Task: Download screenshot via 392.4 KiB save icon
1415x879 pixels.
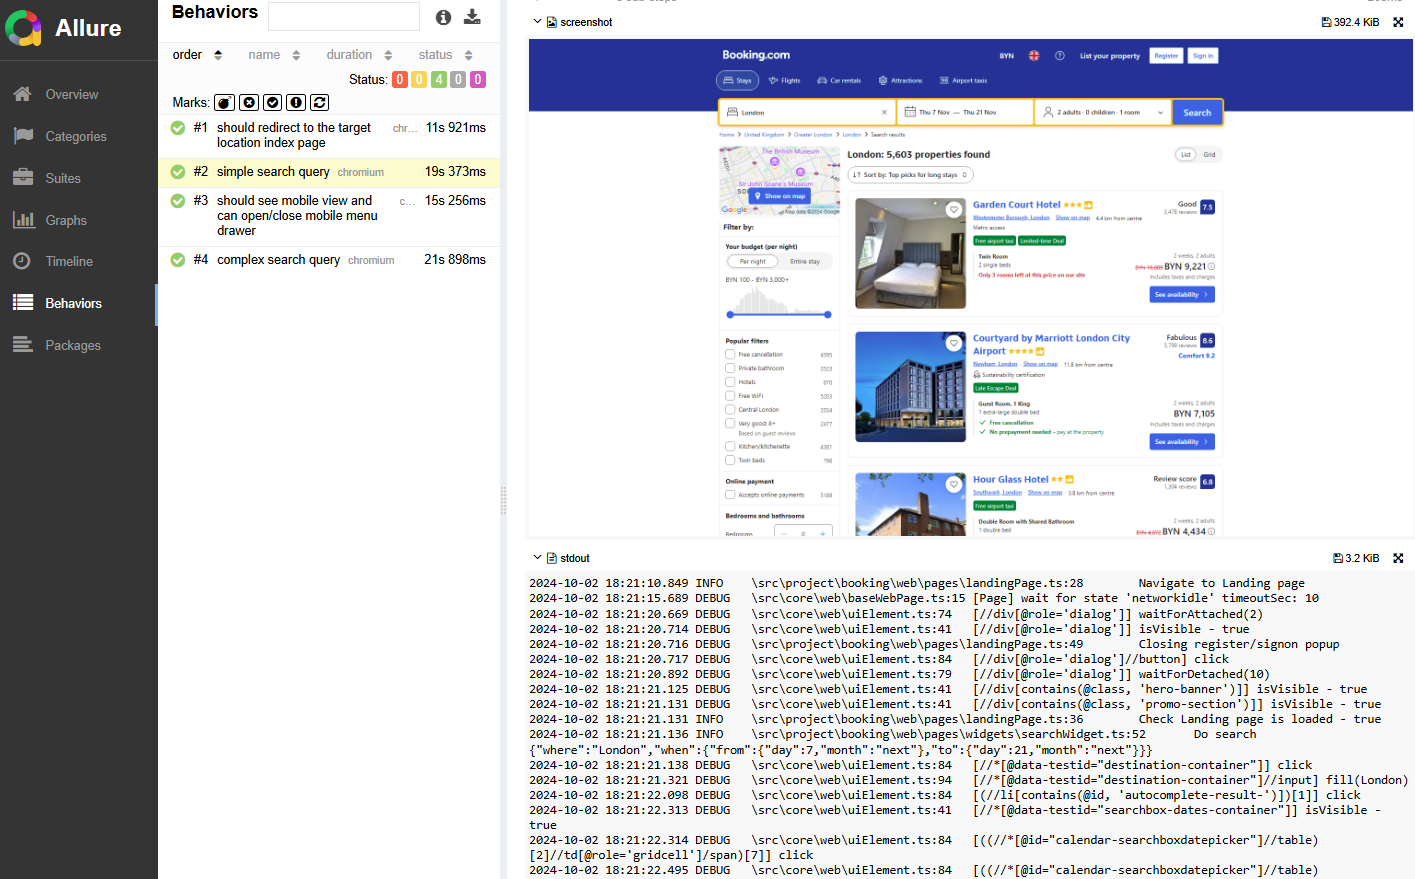Action: [x=1326, y=22]
